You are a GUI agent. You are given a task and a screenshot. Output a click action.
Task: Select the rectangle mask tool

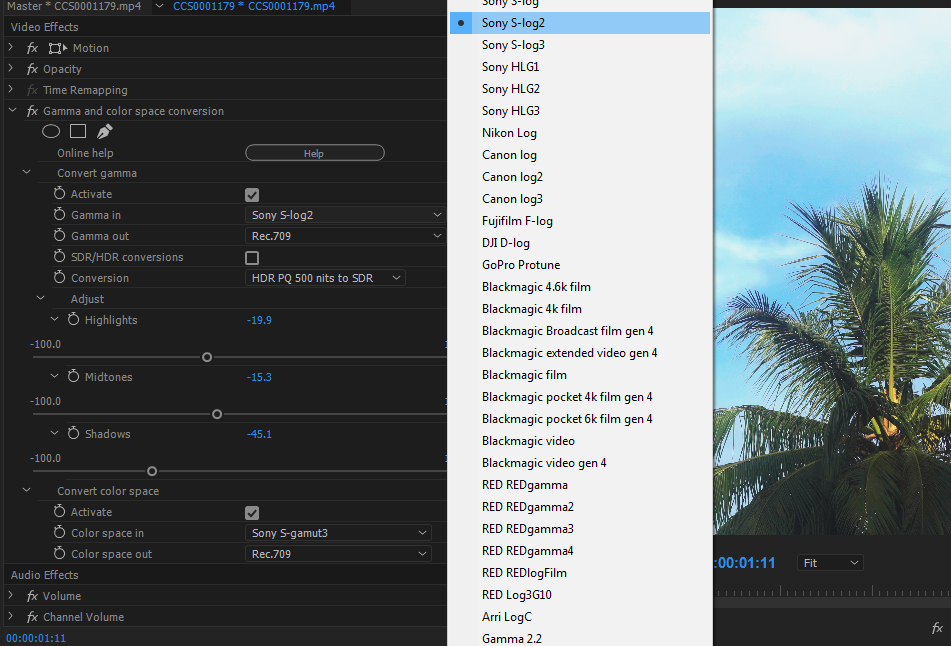point(78,131)
